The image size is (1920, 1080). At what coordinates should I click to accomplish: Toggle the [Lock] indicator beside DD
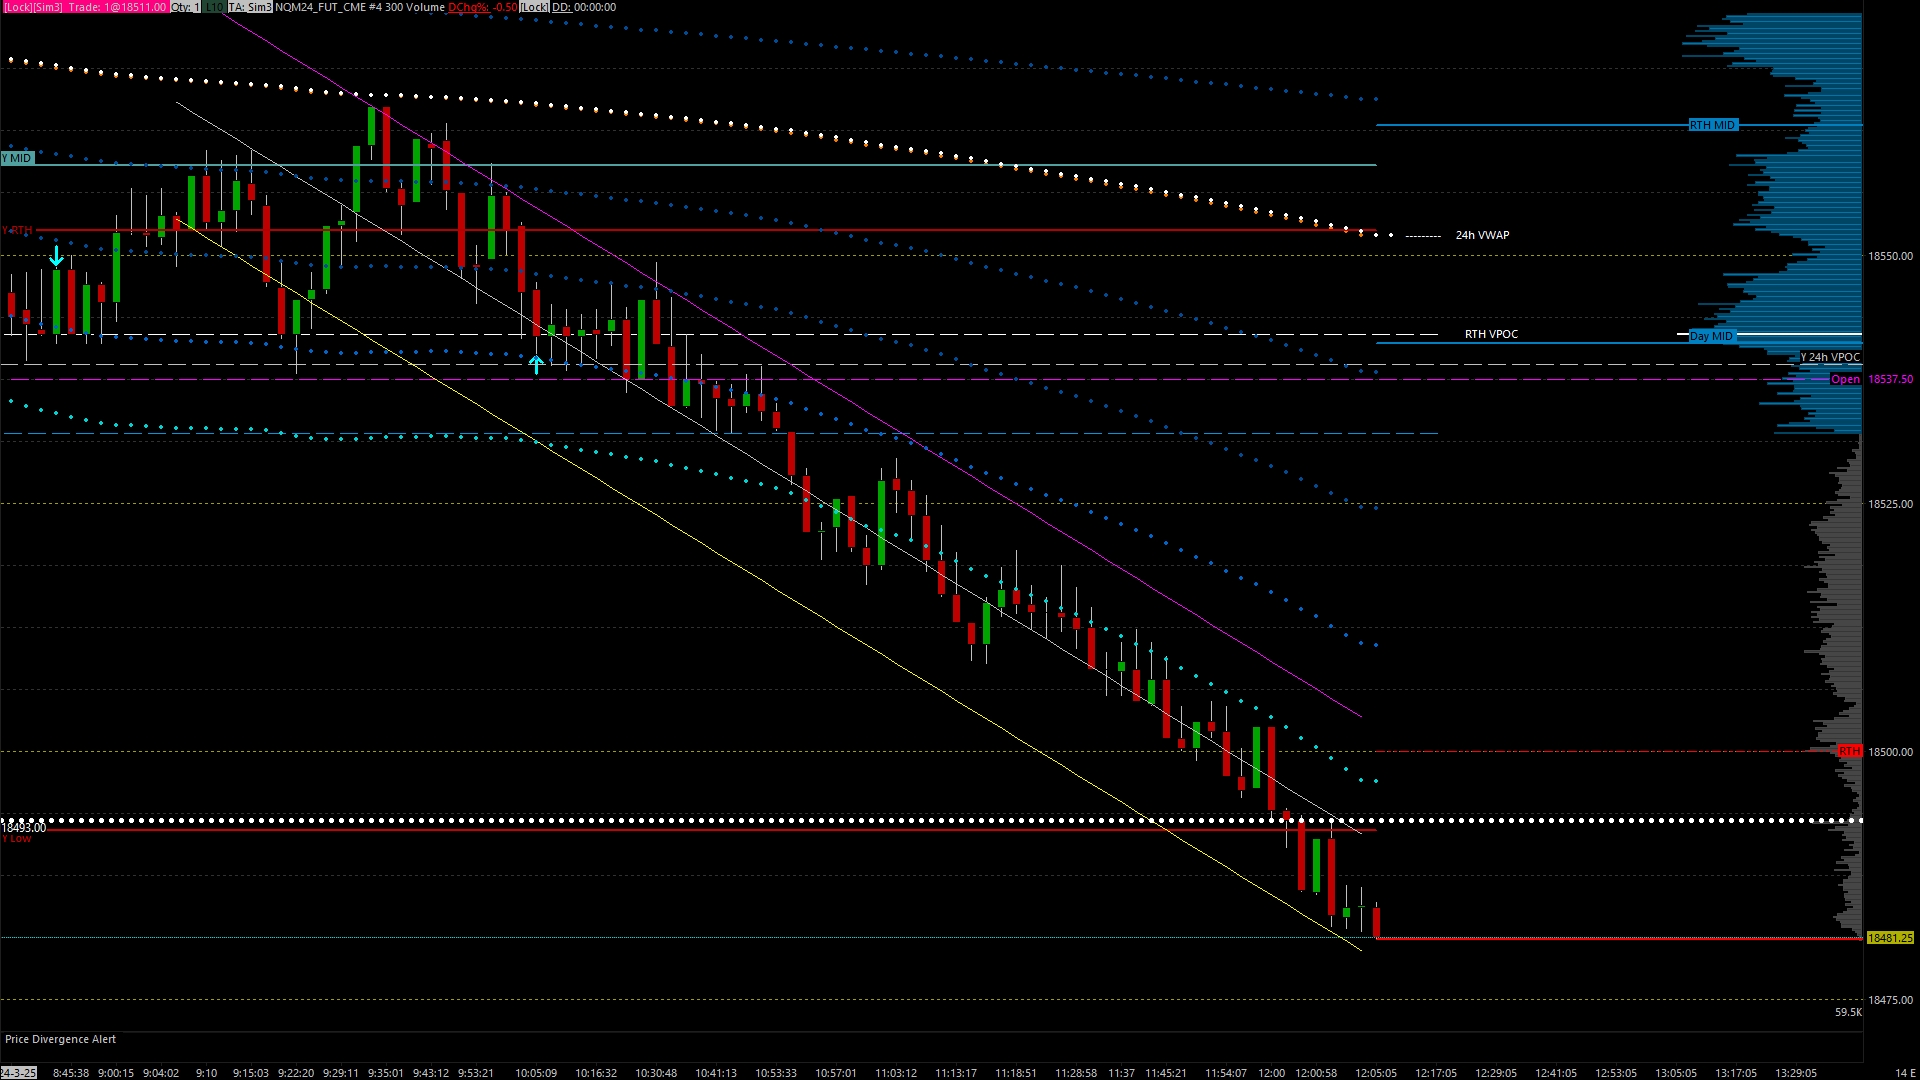[534, 7]
